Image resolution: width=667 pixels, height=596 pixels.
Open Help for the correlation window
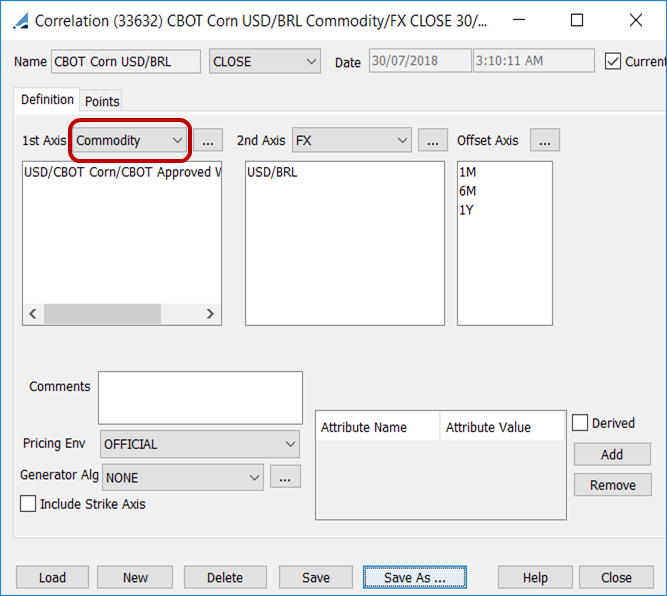coord(535,577)
